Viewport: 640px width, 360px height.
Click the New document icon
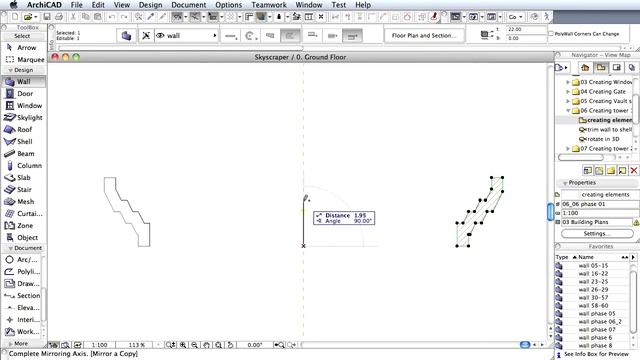click(x=15, y=17)
